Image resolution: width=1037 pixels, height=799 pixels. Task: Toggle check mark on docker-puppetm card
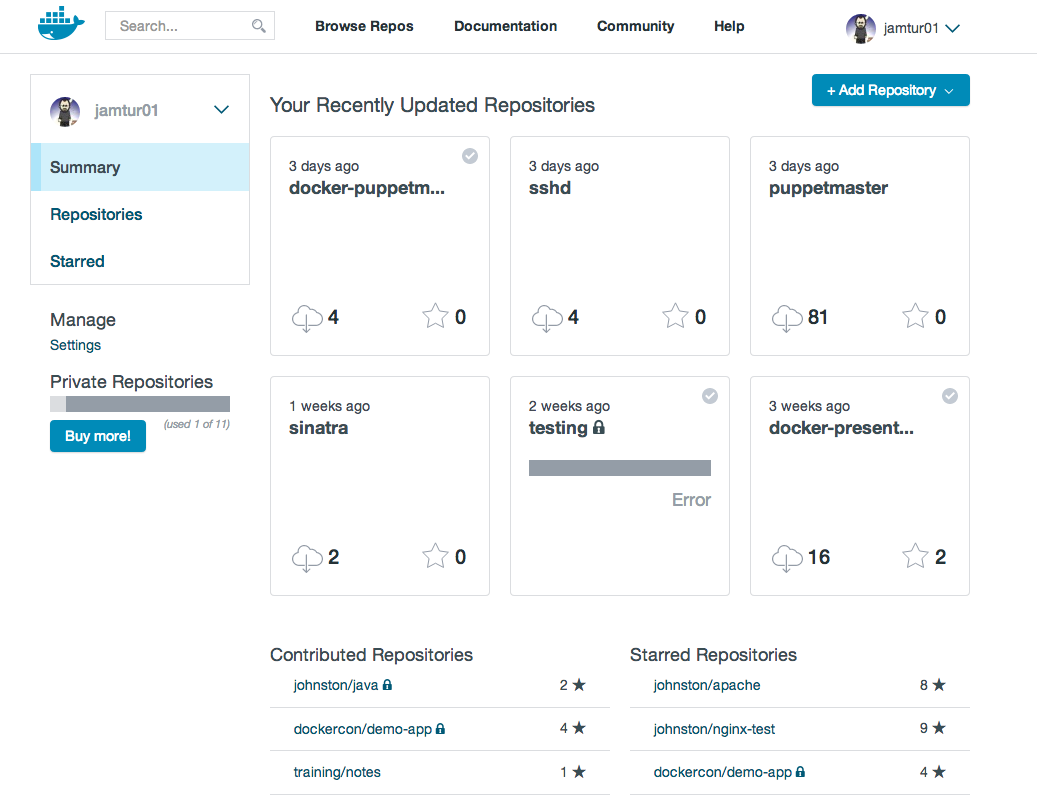[470, 156]
